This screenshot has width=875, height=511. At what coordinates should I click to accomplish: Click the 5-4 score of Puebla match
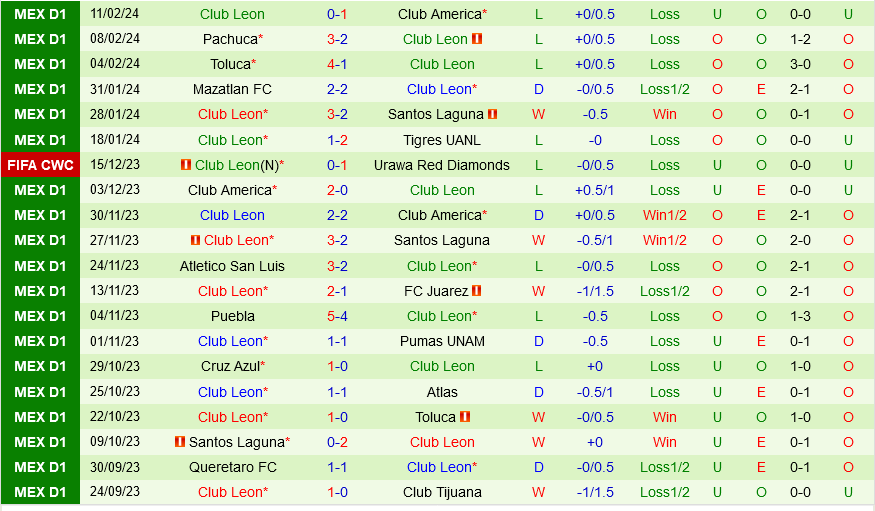[337, 316]
